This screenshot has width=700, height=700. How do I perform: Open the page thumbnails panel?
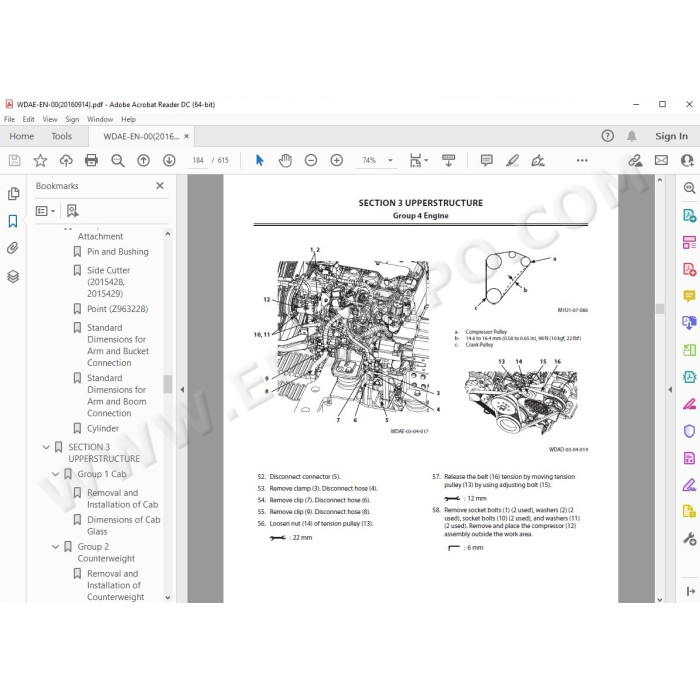13,193
